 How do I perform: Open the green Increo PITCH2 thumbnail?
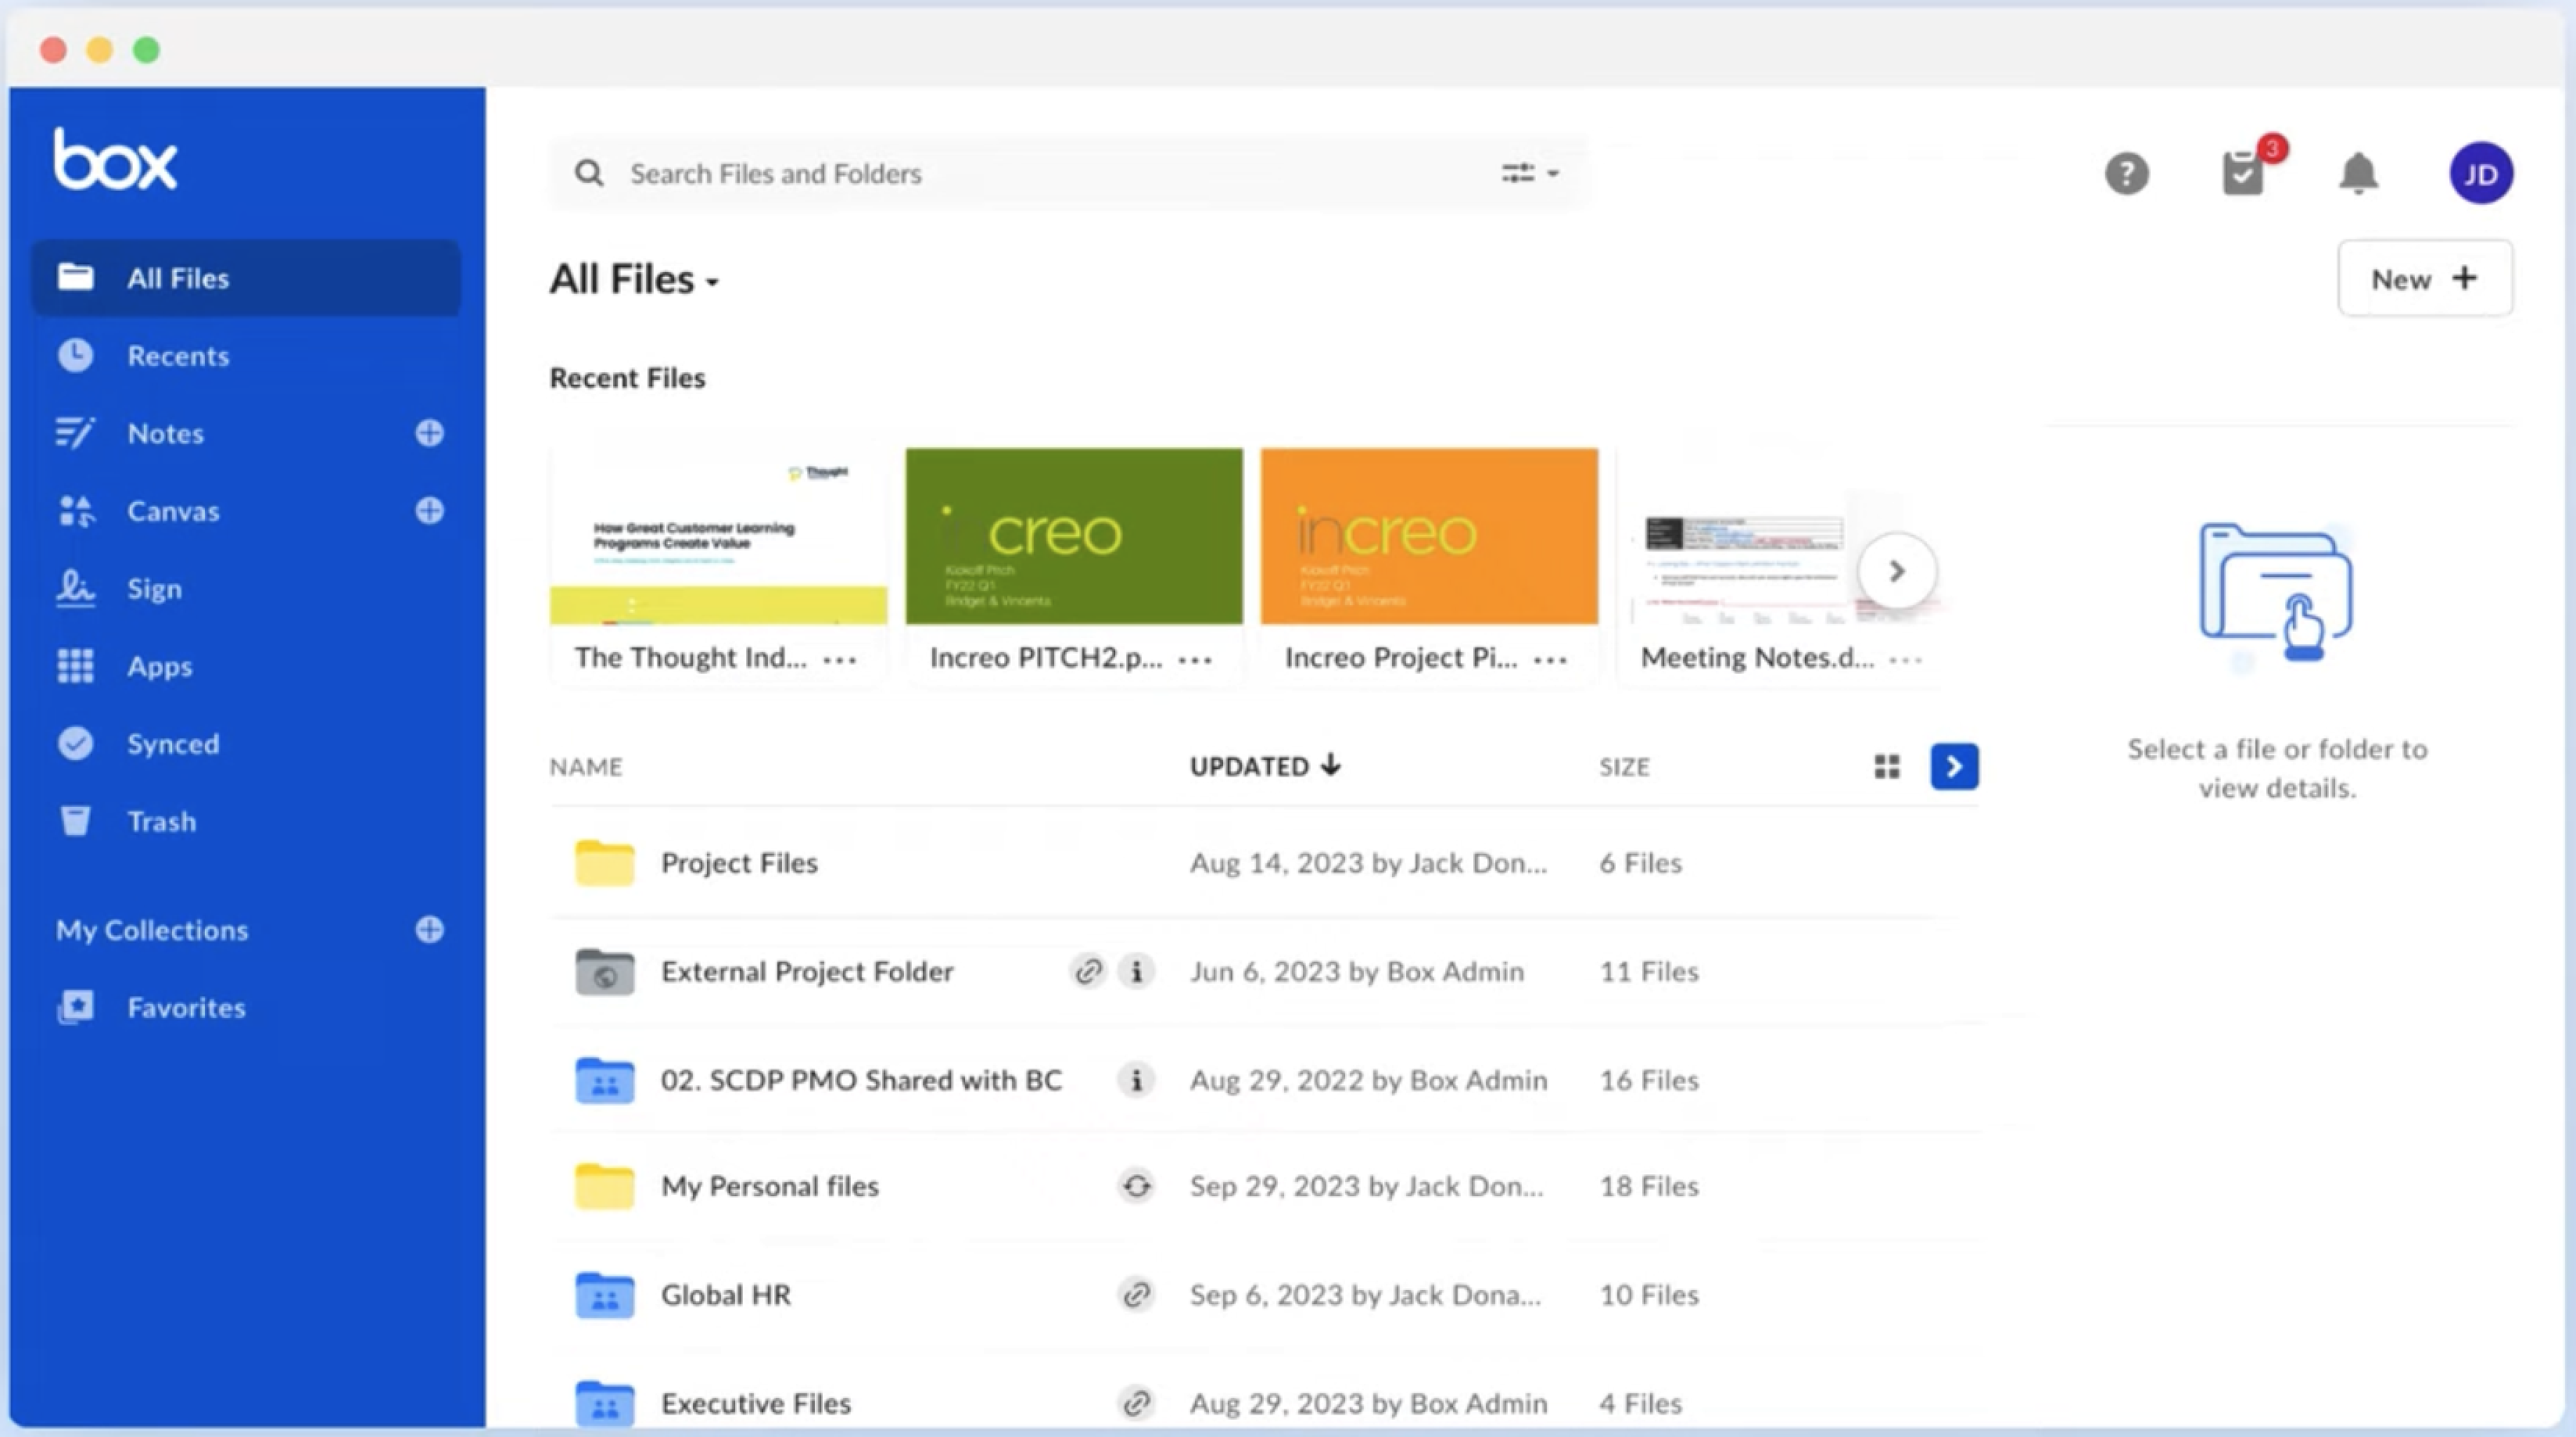1074,536
